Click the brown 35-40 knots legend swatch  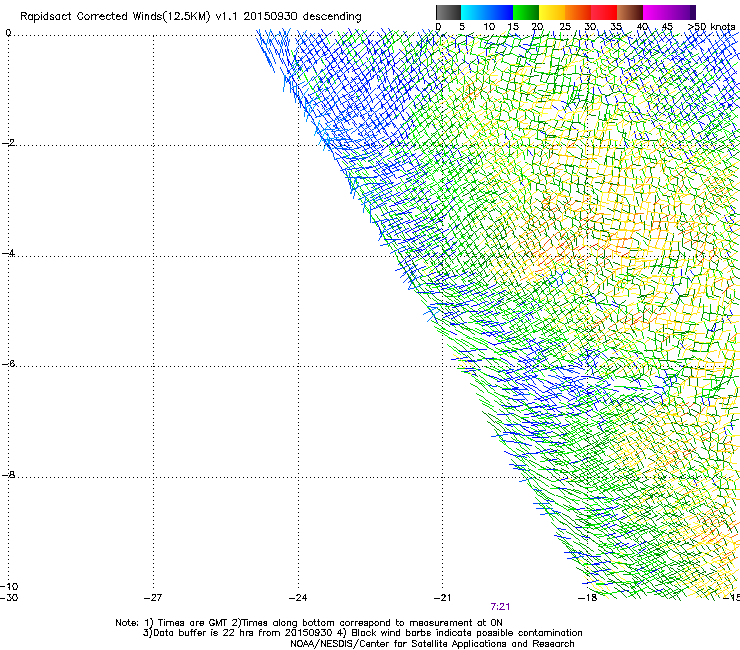click(630, 12)
